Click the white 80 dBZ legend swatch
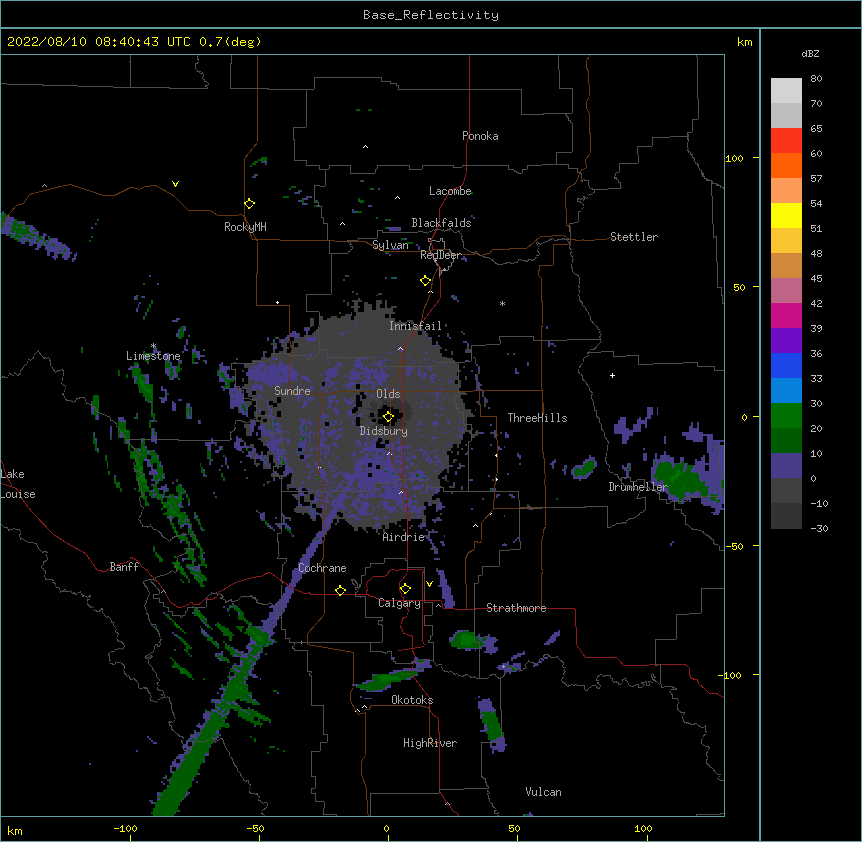 [x=786, y=91]
